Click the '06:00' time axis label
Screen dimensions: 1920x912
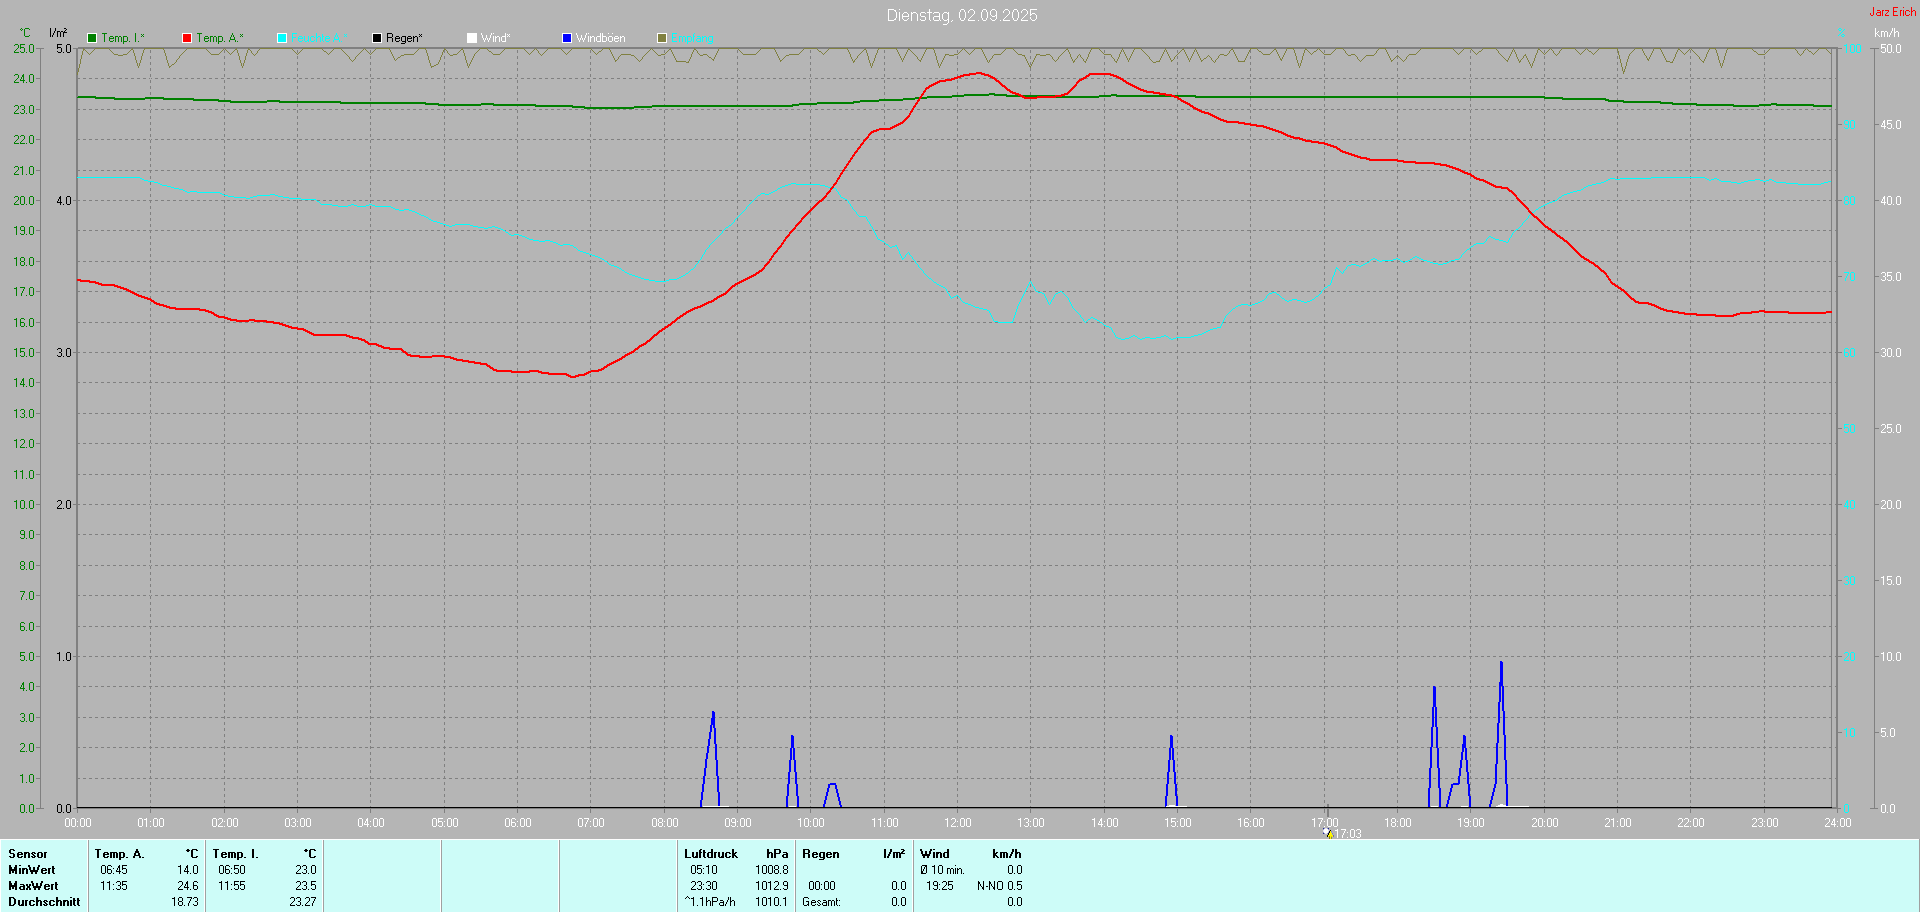click(x=518, y=823)
